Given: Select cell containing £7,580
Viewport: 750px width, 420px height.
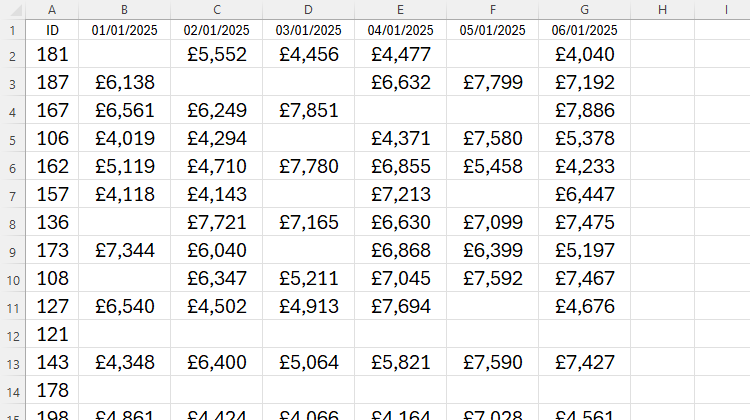Looking at the screenshot, I should pyautogui.click(x=493, y=138).
